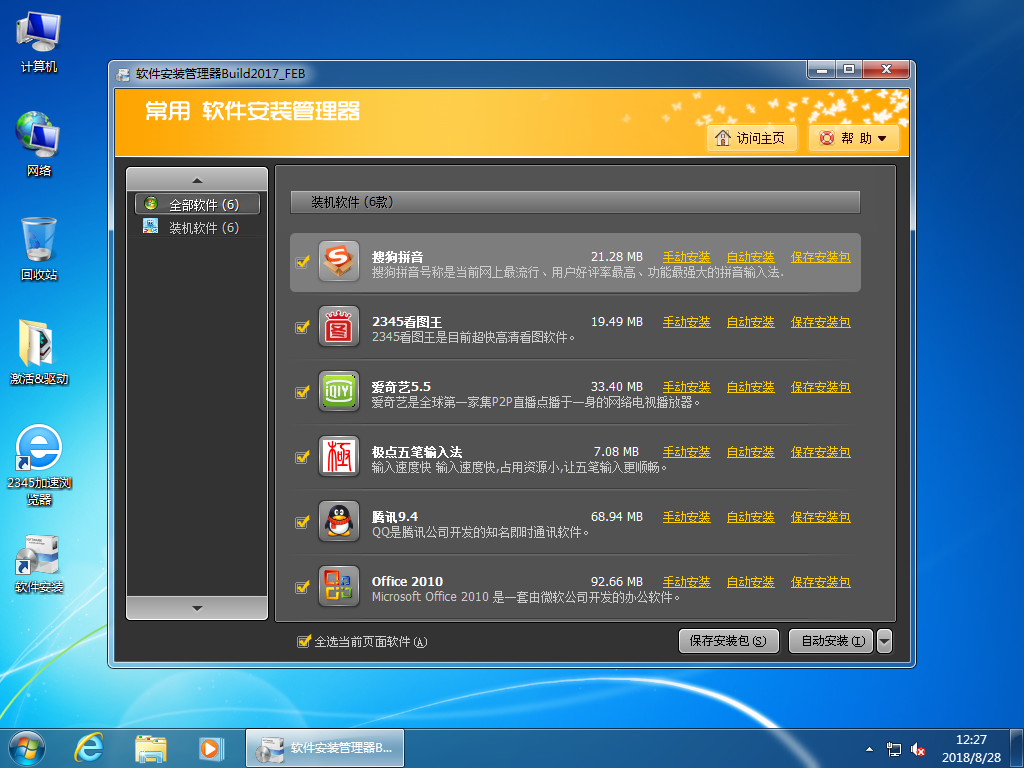
Task: Click the 软件安装管理器 taskbar button
Action: tap(325, 748)
